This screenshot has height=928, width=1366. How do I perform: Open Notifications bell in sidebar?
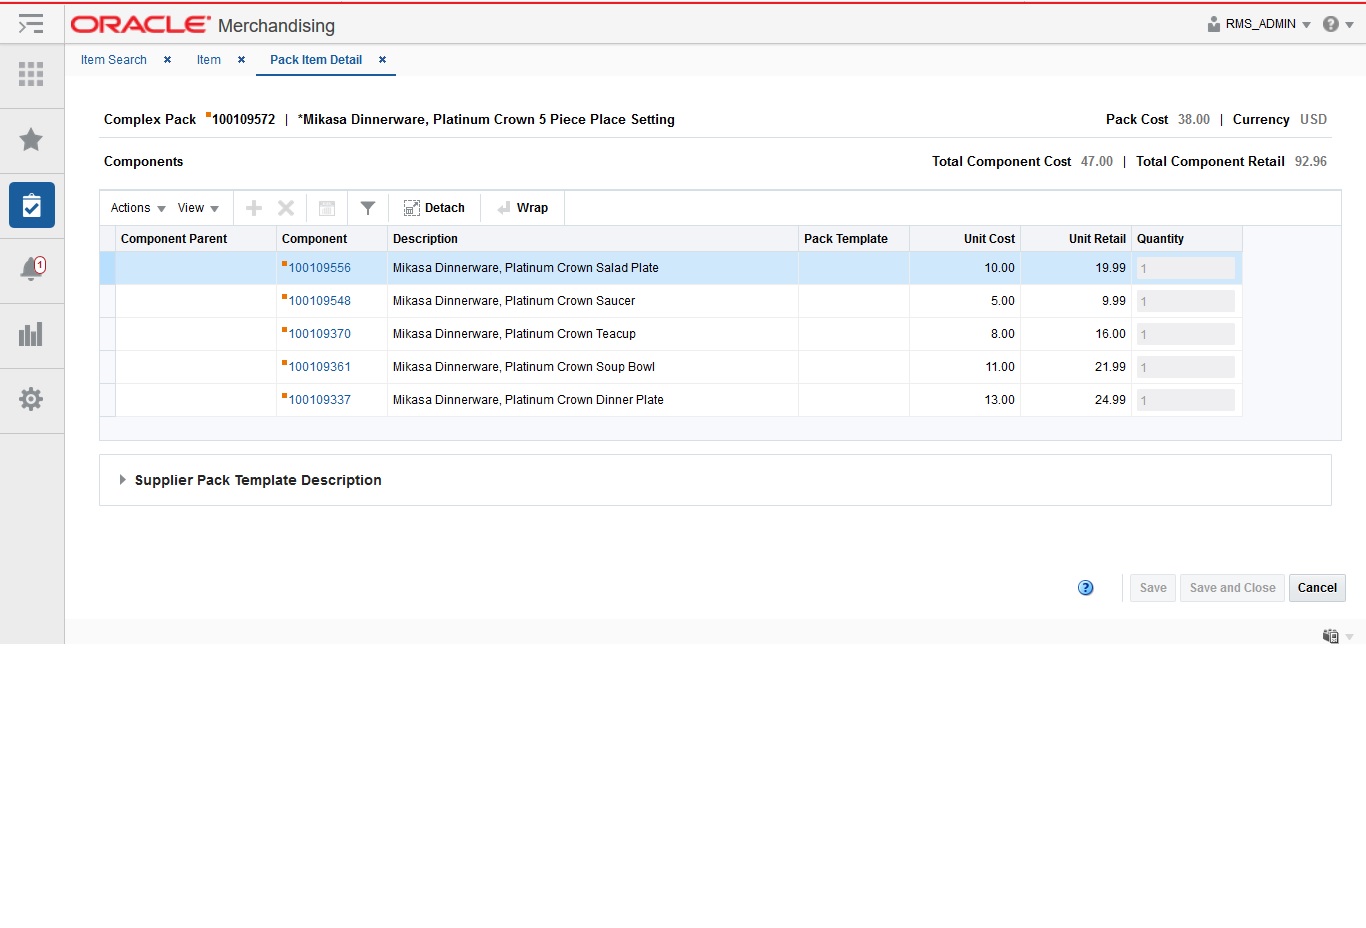(x=31, y=269)
